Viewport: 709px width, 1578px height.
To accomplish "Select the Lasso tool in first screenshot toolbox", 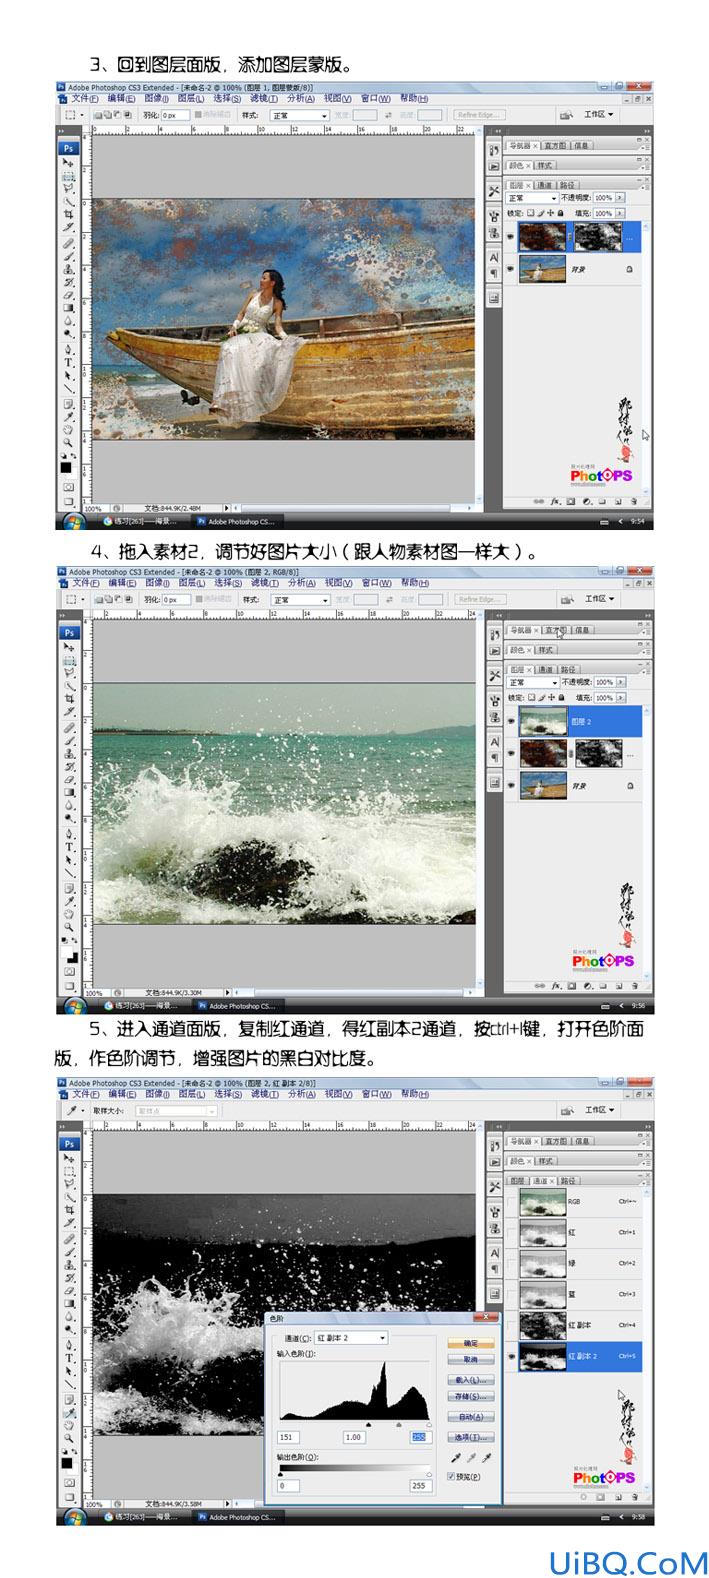I will 68,188.
